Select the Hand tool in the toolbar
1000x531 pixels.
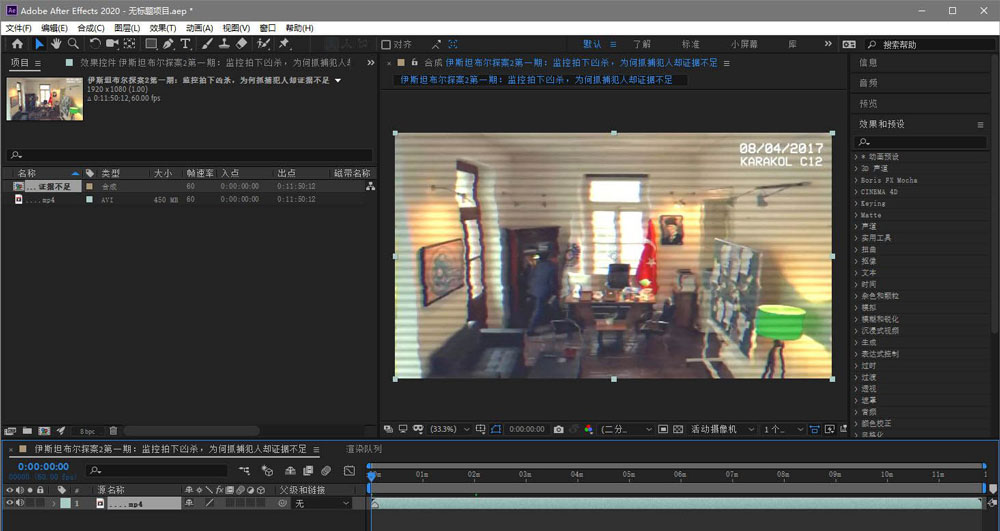click(x=57, y=44)
